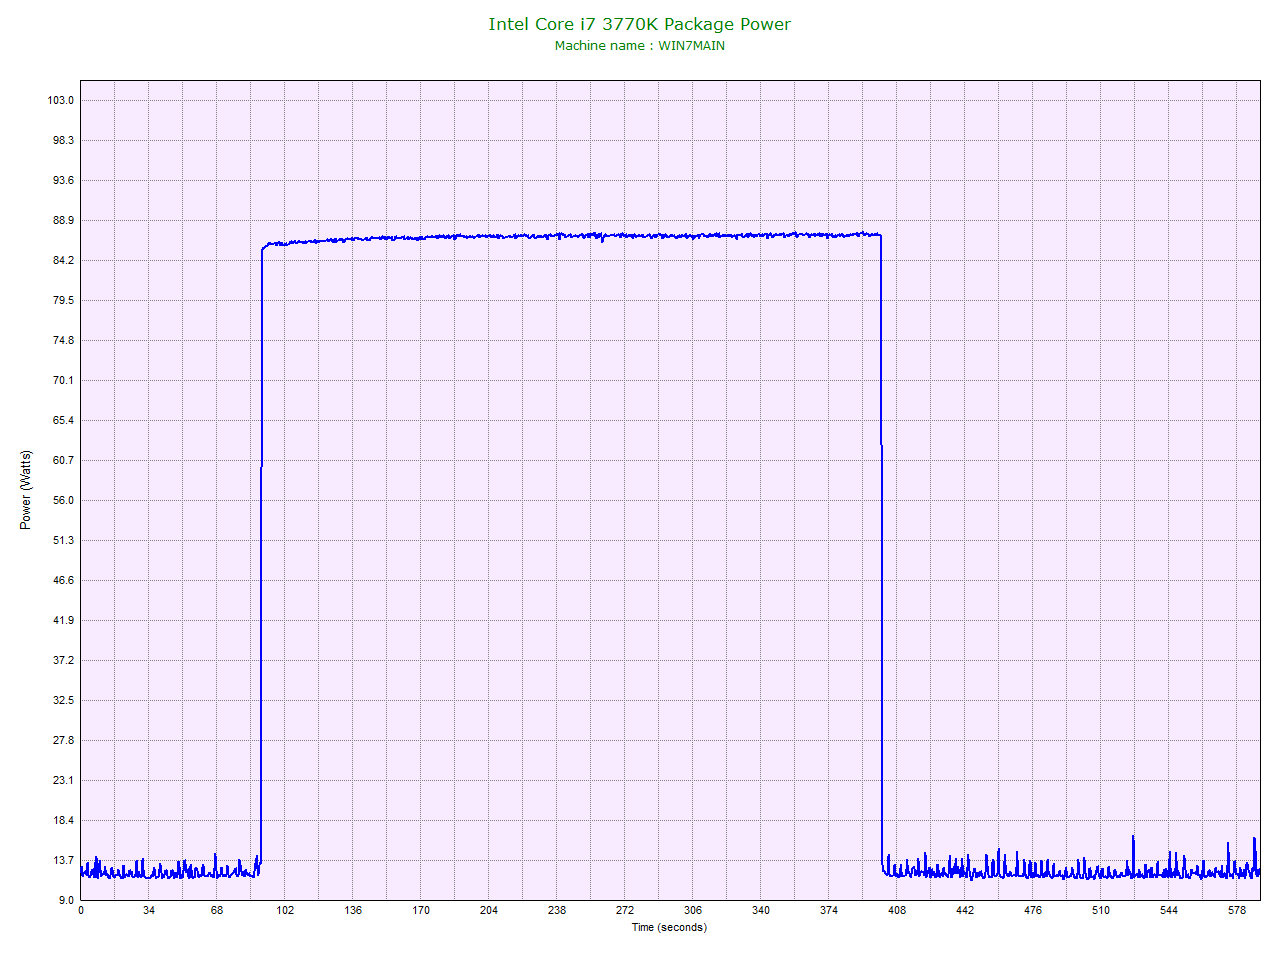Screen dimensions: 1280x960
Task: Click the y-axis value 27.8
Action: click(64, 740)
